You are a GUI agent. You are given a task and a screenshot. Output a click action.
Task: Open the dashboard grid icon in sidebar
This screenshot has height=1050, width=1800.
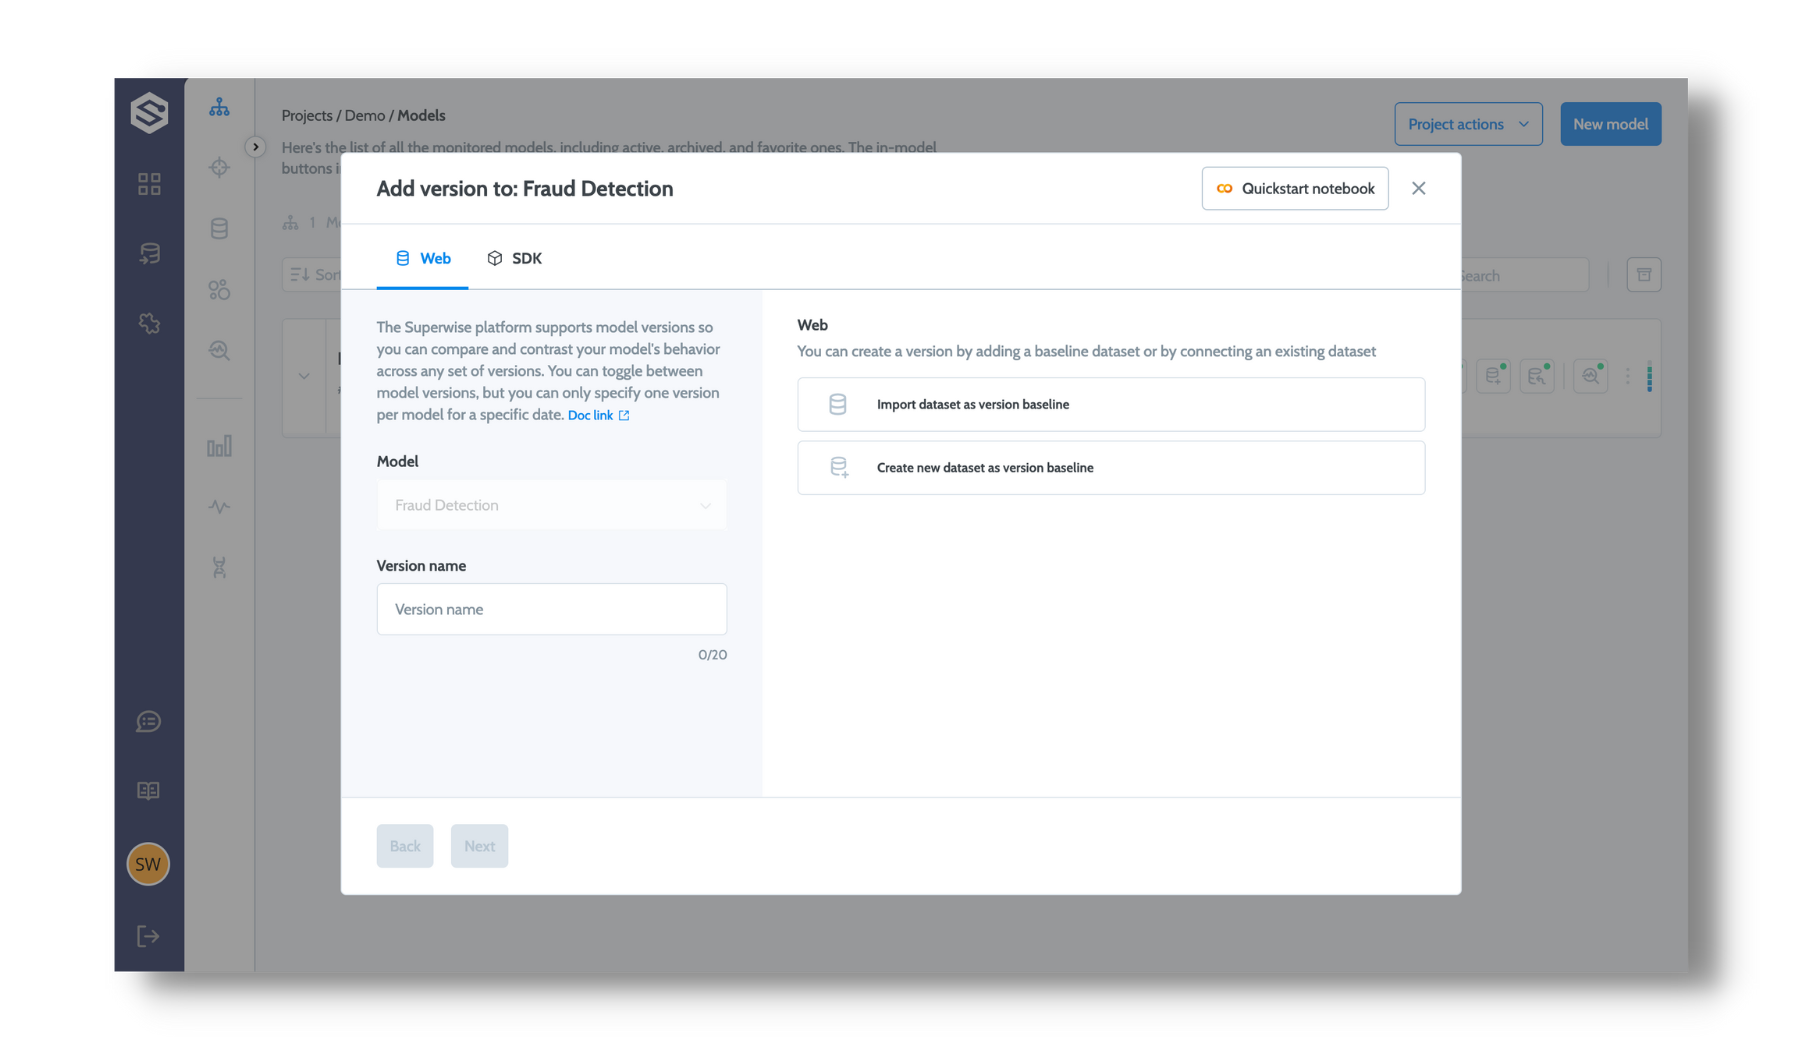pyautogui.click(x=149, y=184)
